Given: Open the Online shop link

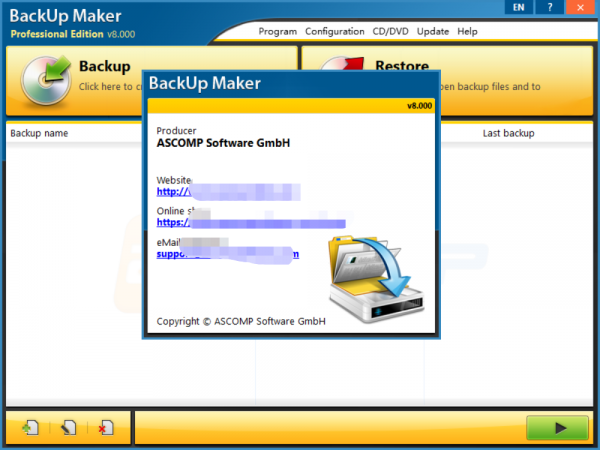Looking at the screenshot, I should point(250,222).
